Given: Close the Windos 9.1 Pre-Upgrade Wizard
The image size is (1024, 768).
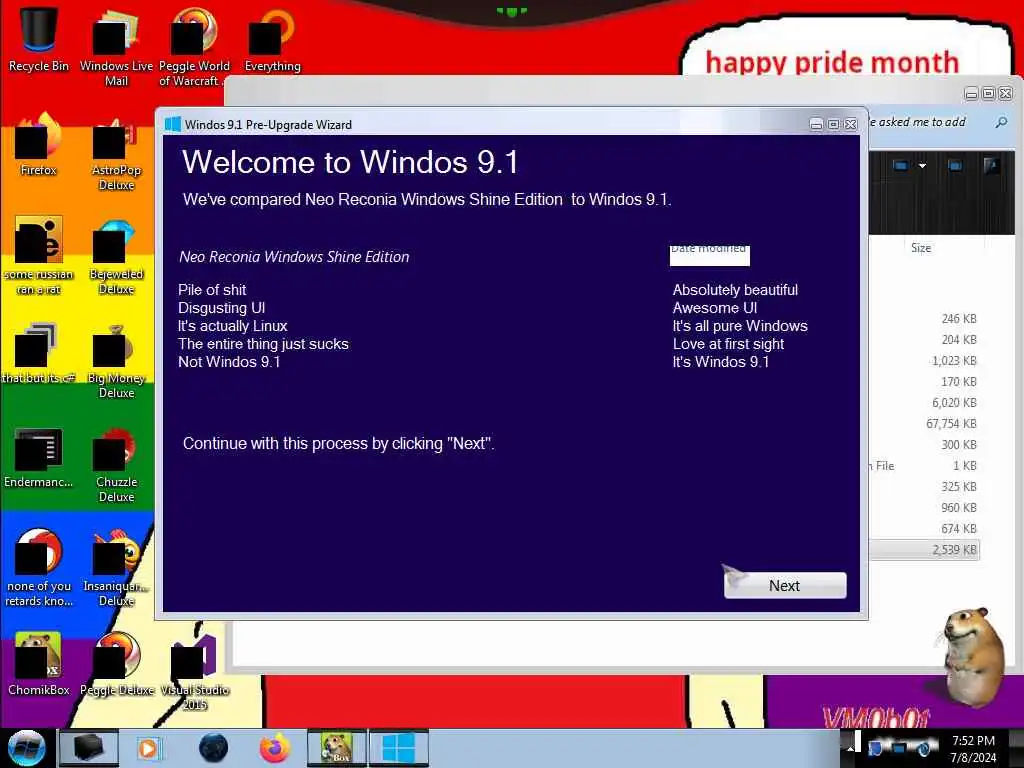Looking at the screenshot, I should (x=851, y=124).
